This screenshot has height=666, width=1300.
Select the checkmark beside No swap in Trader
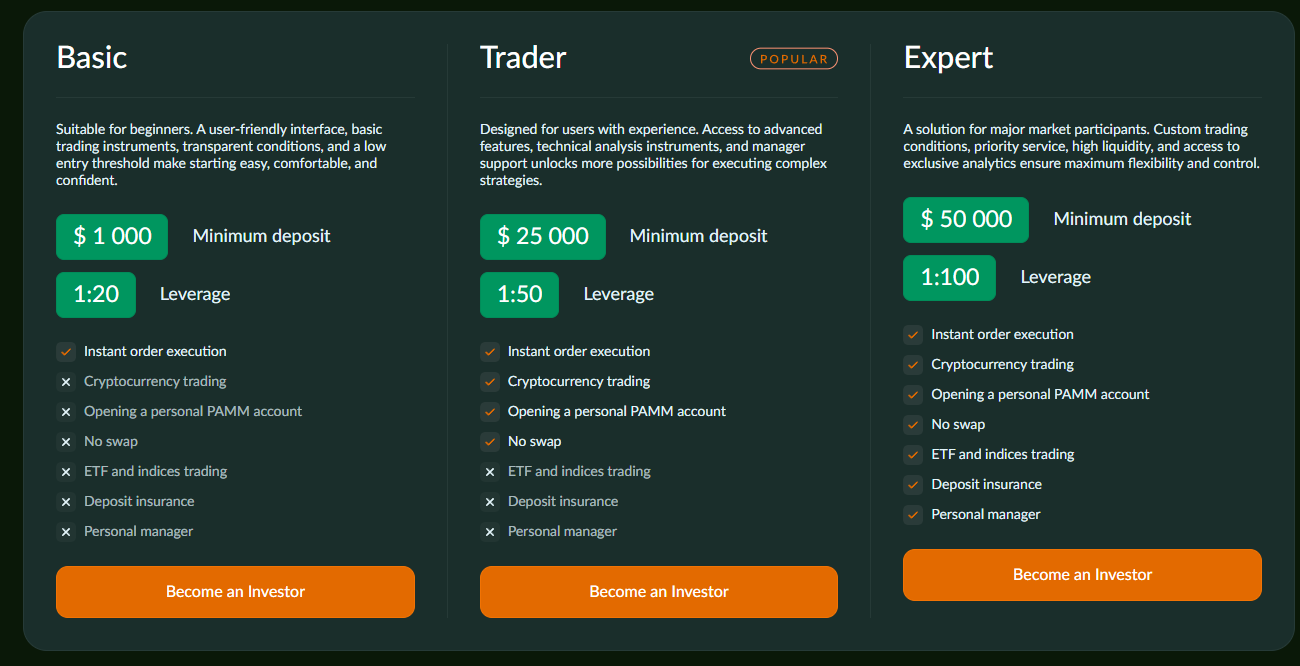(490, 441)
